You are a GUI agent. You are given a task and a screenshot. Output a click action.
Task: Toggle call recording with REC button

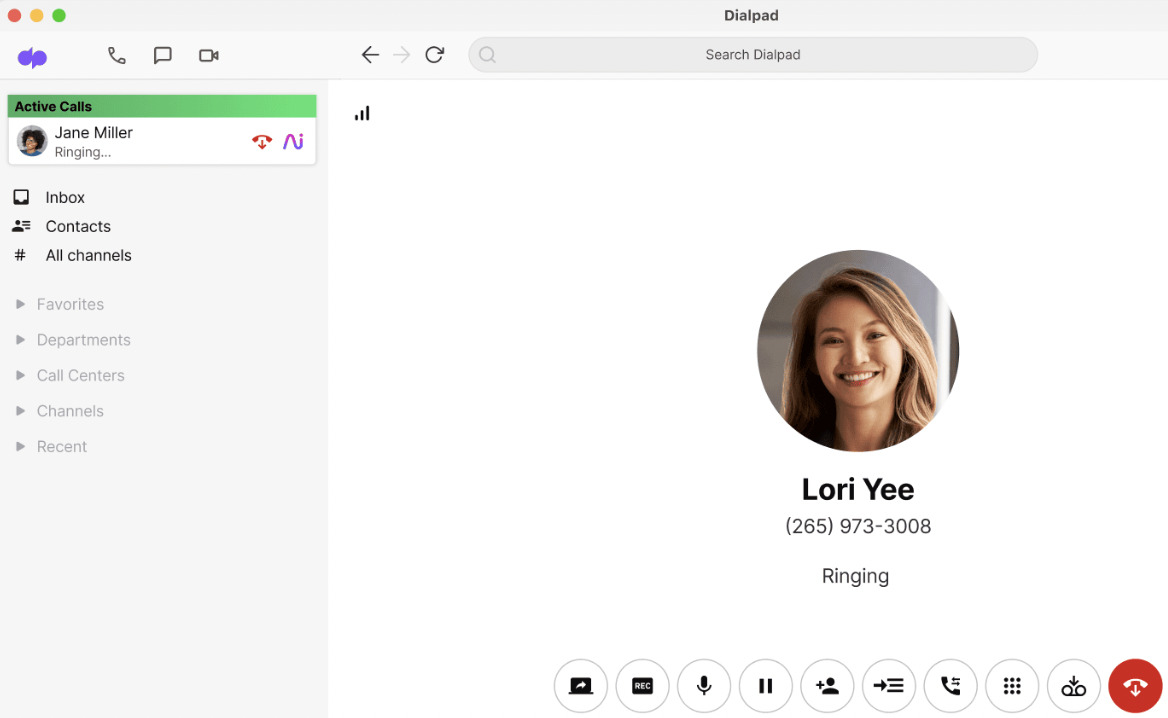click(x=643, y=686)
